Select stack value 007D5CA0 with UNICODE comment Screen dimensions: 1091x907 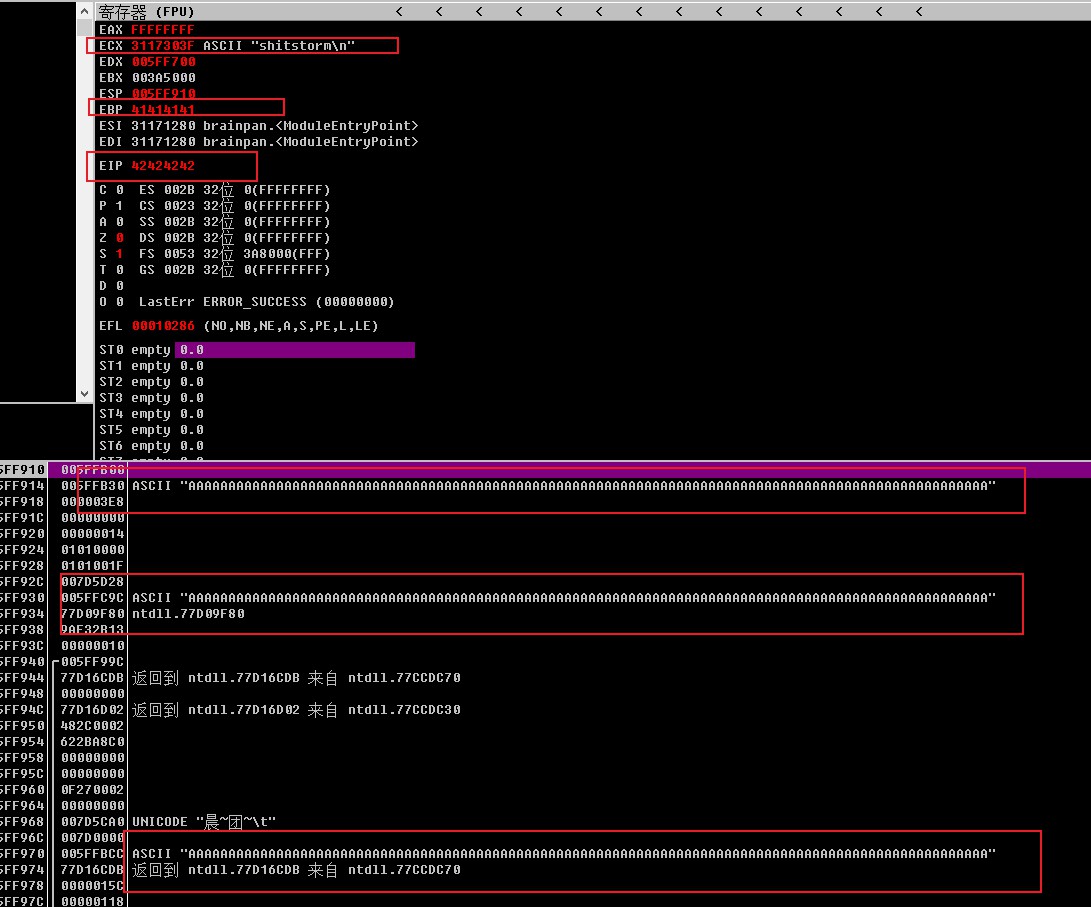(x=93, y=822)
